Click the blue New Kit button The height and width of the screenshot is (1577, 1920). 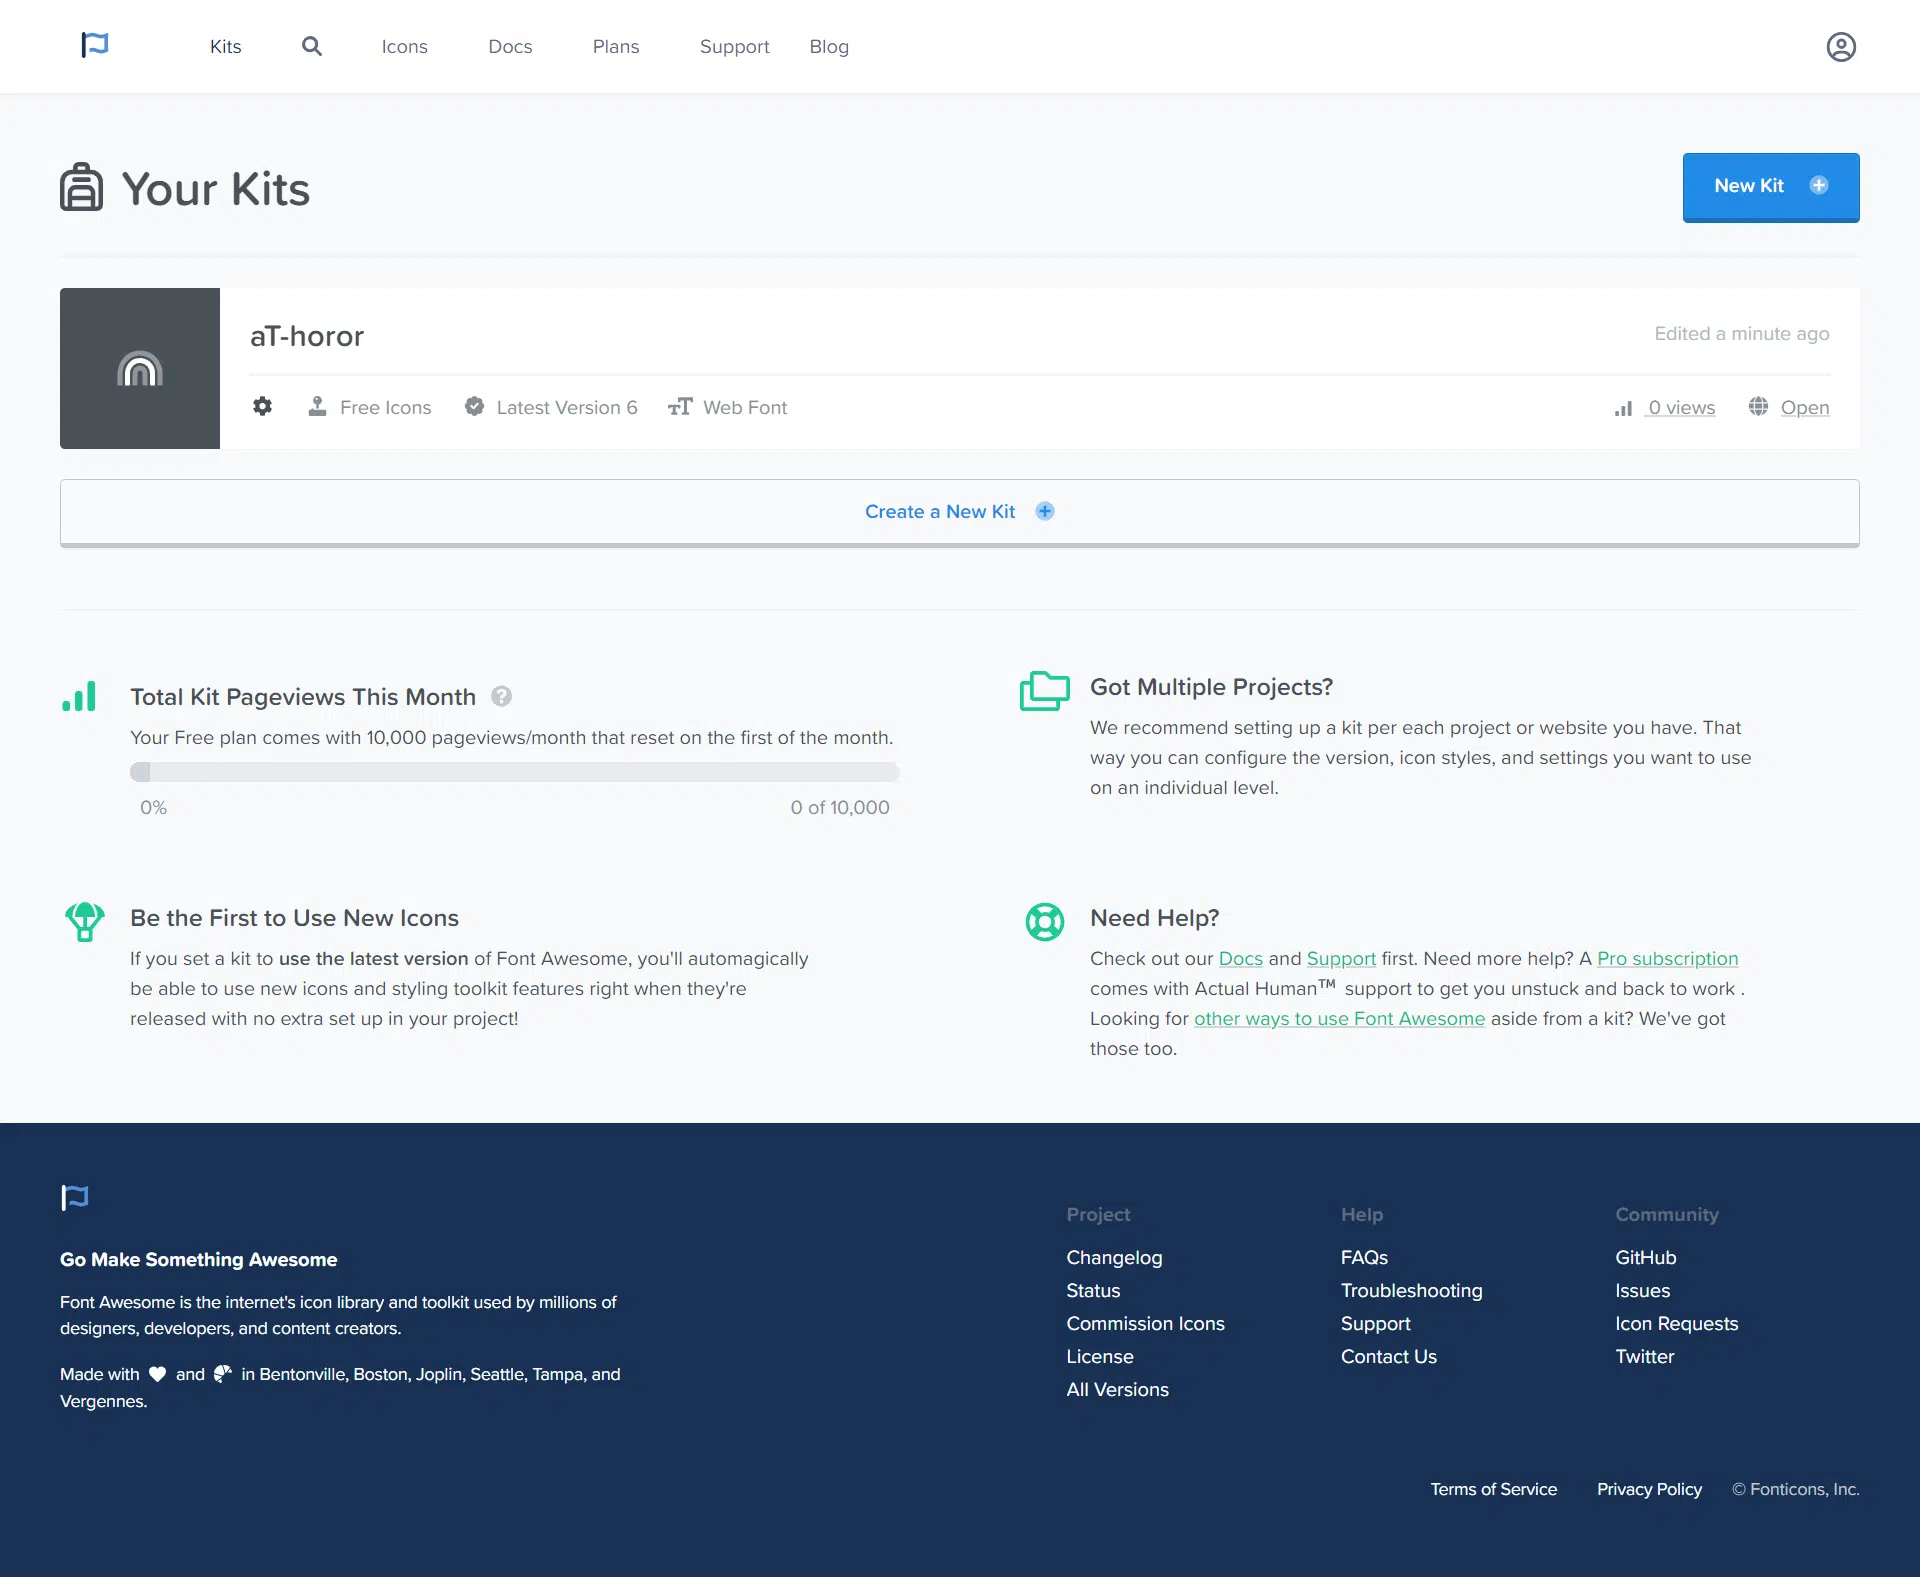point(1771,187)
